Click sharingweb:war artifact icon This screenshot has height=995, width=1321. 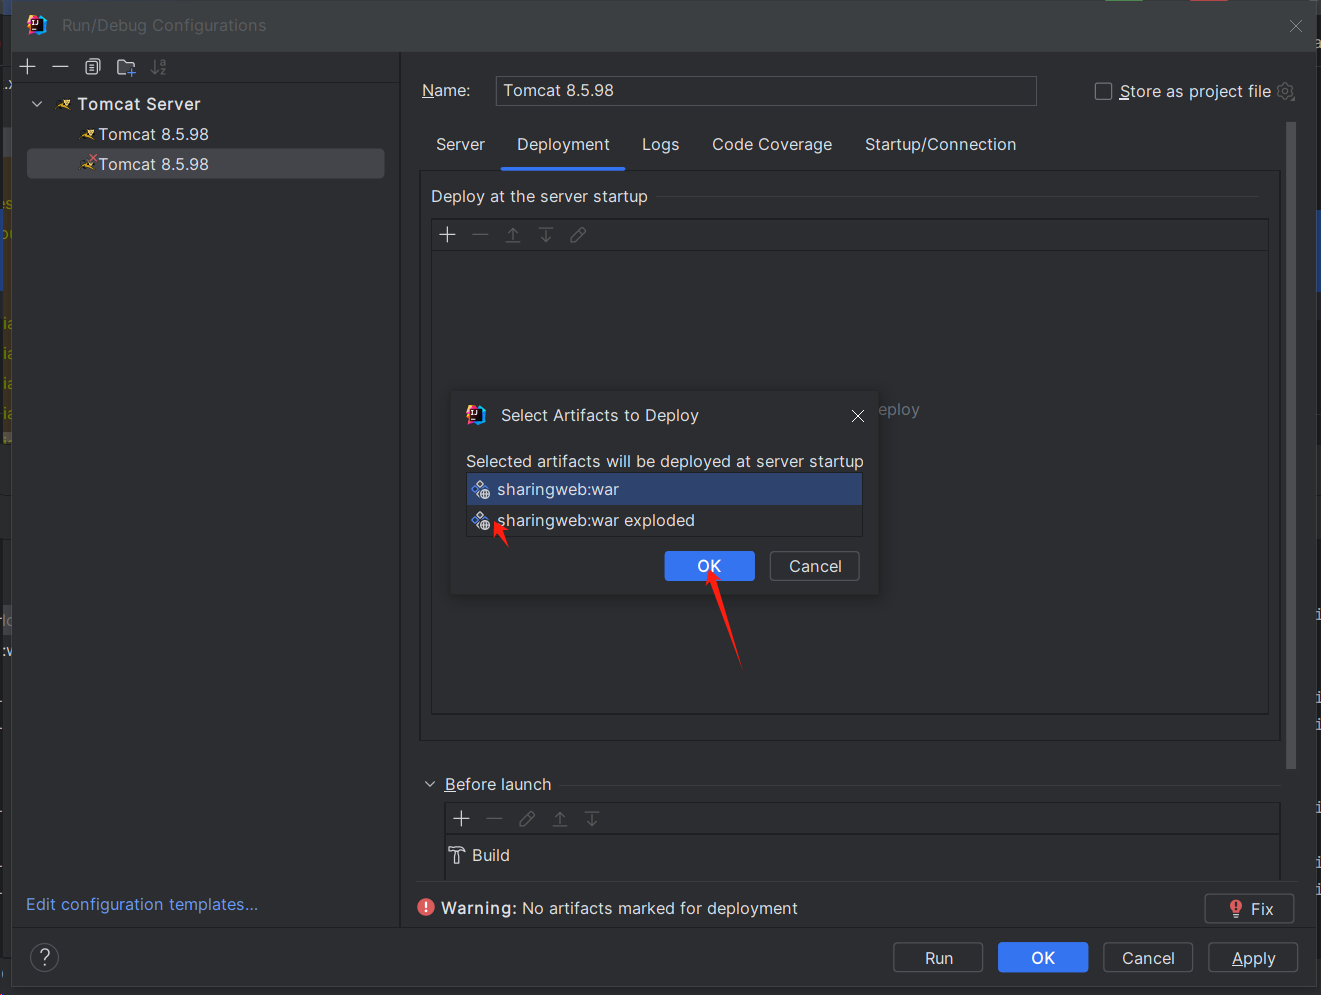pyautogui.click(x=481, y=489)
